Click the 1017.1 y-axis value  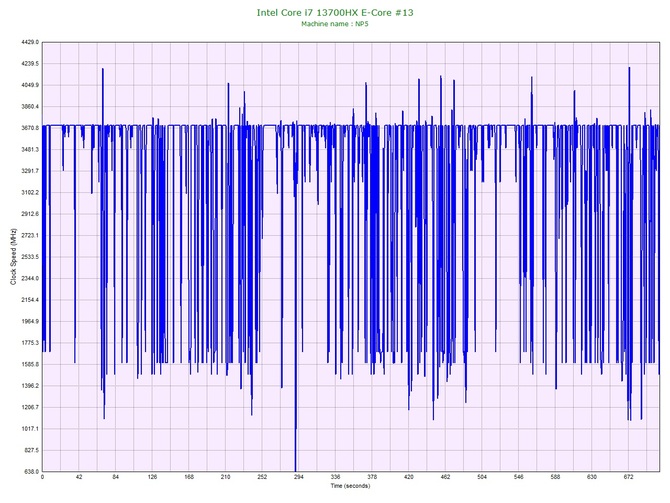click(30, 429)
